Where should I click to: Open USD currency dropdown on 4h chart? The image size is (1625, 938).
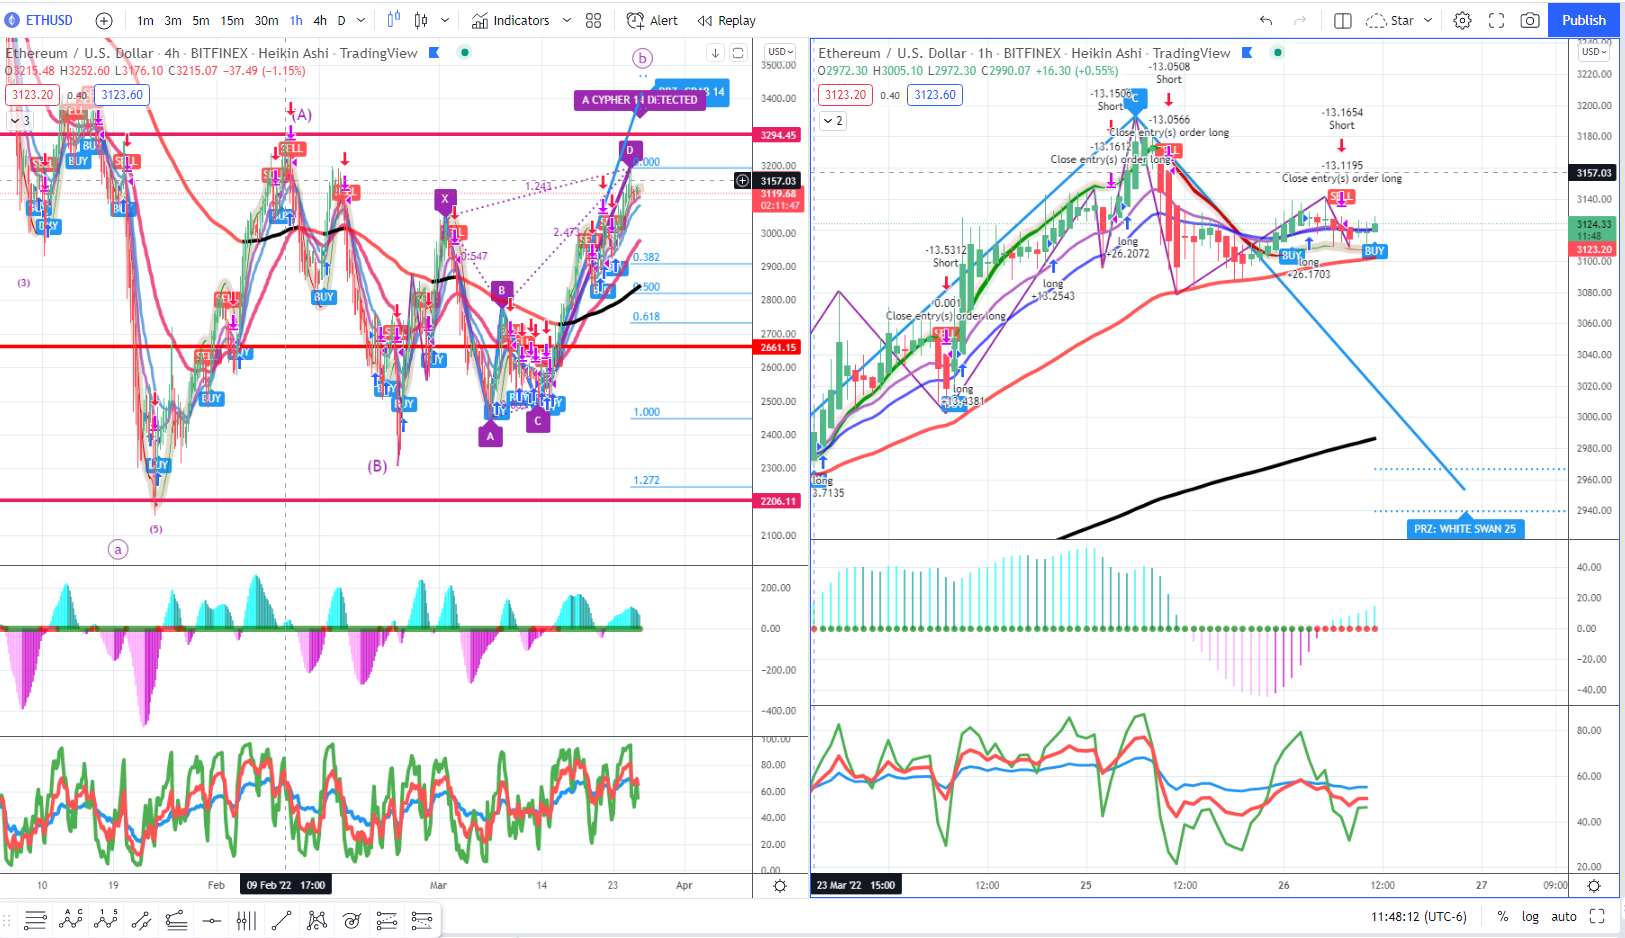click(x=780, y=51)
